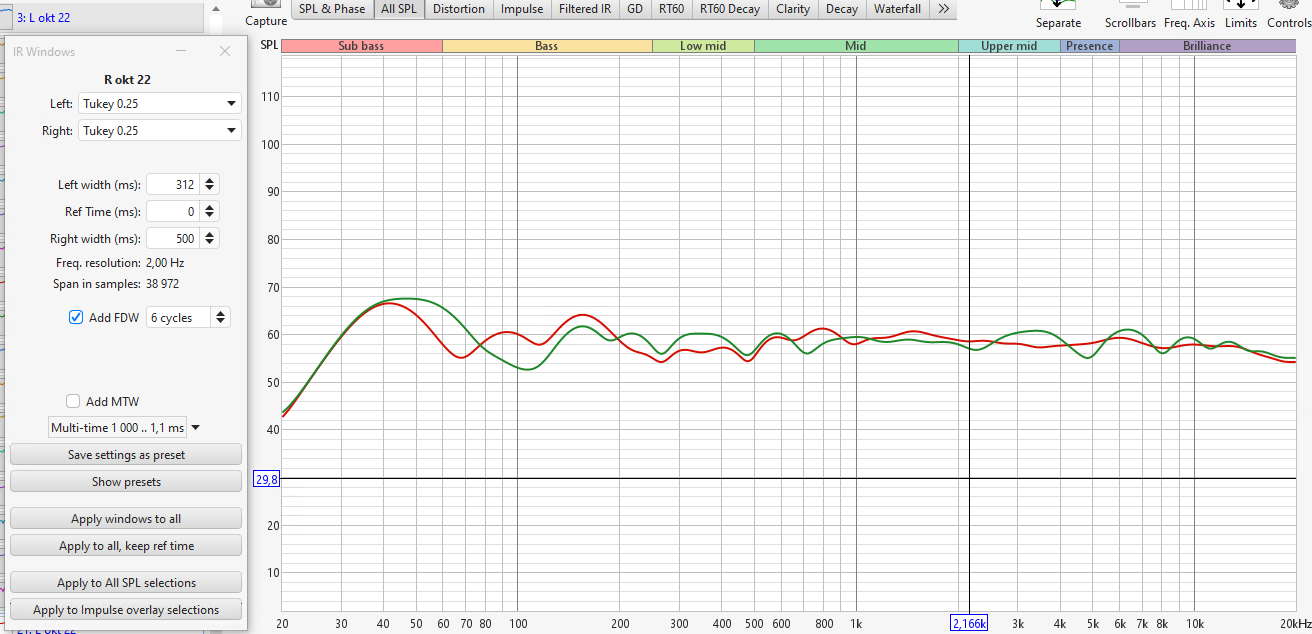Open the Clarity tab

click(x=793, y=9)
